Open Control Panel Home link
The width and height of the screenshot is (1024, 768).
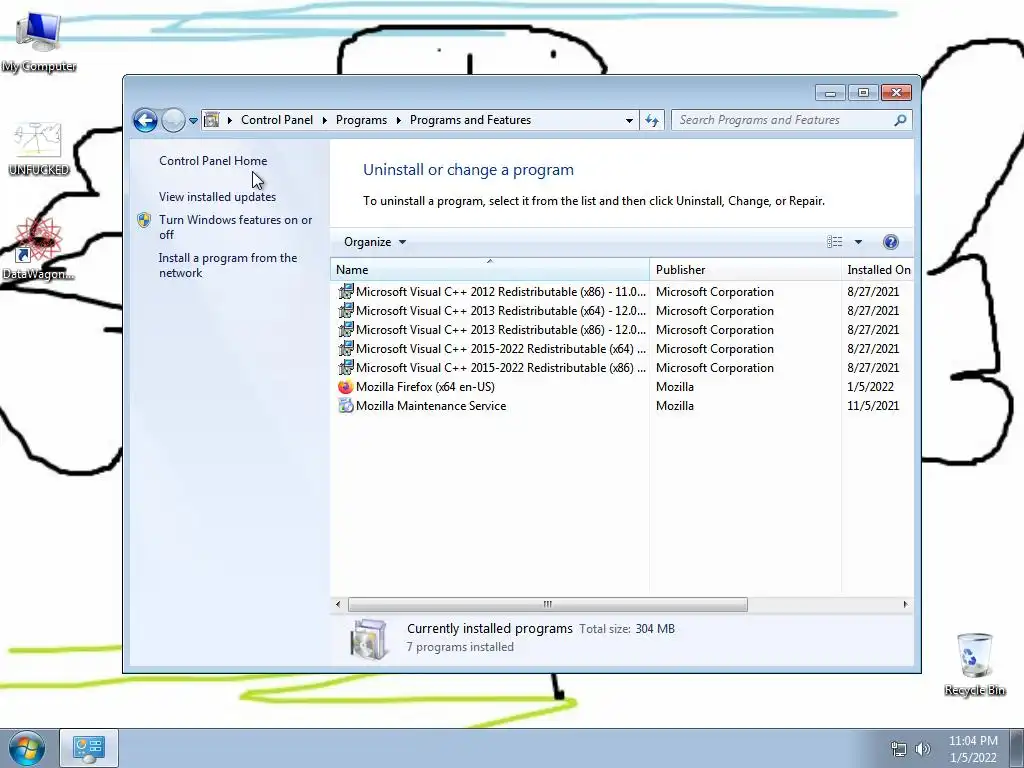[213, 161]
